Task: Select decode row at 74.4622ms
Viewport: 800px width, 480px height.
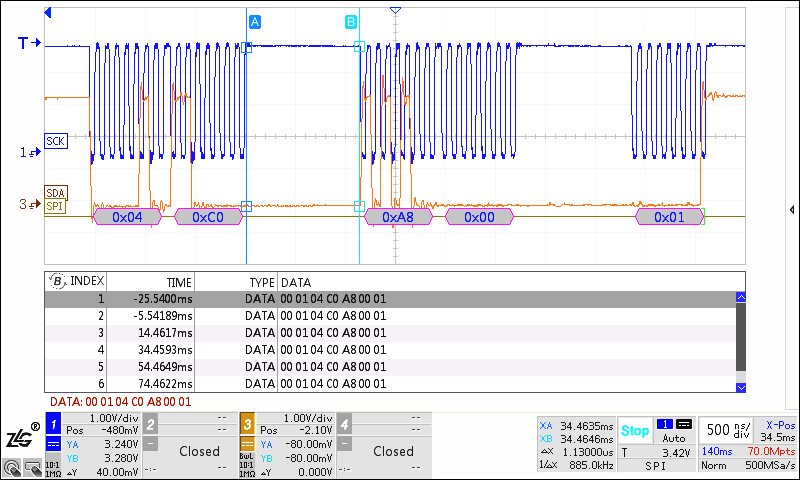Action: [x=390, y=384]
